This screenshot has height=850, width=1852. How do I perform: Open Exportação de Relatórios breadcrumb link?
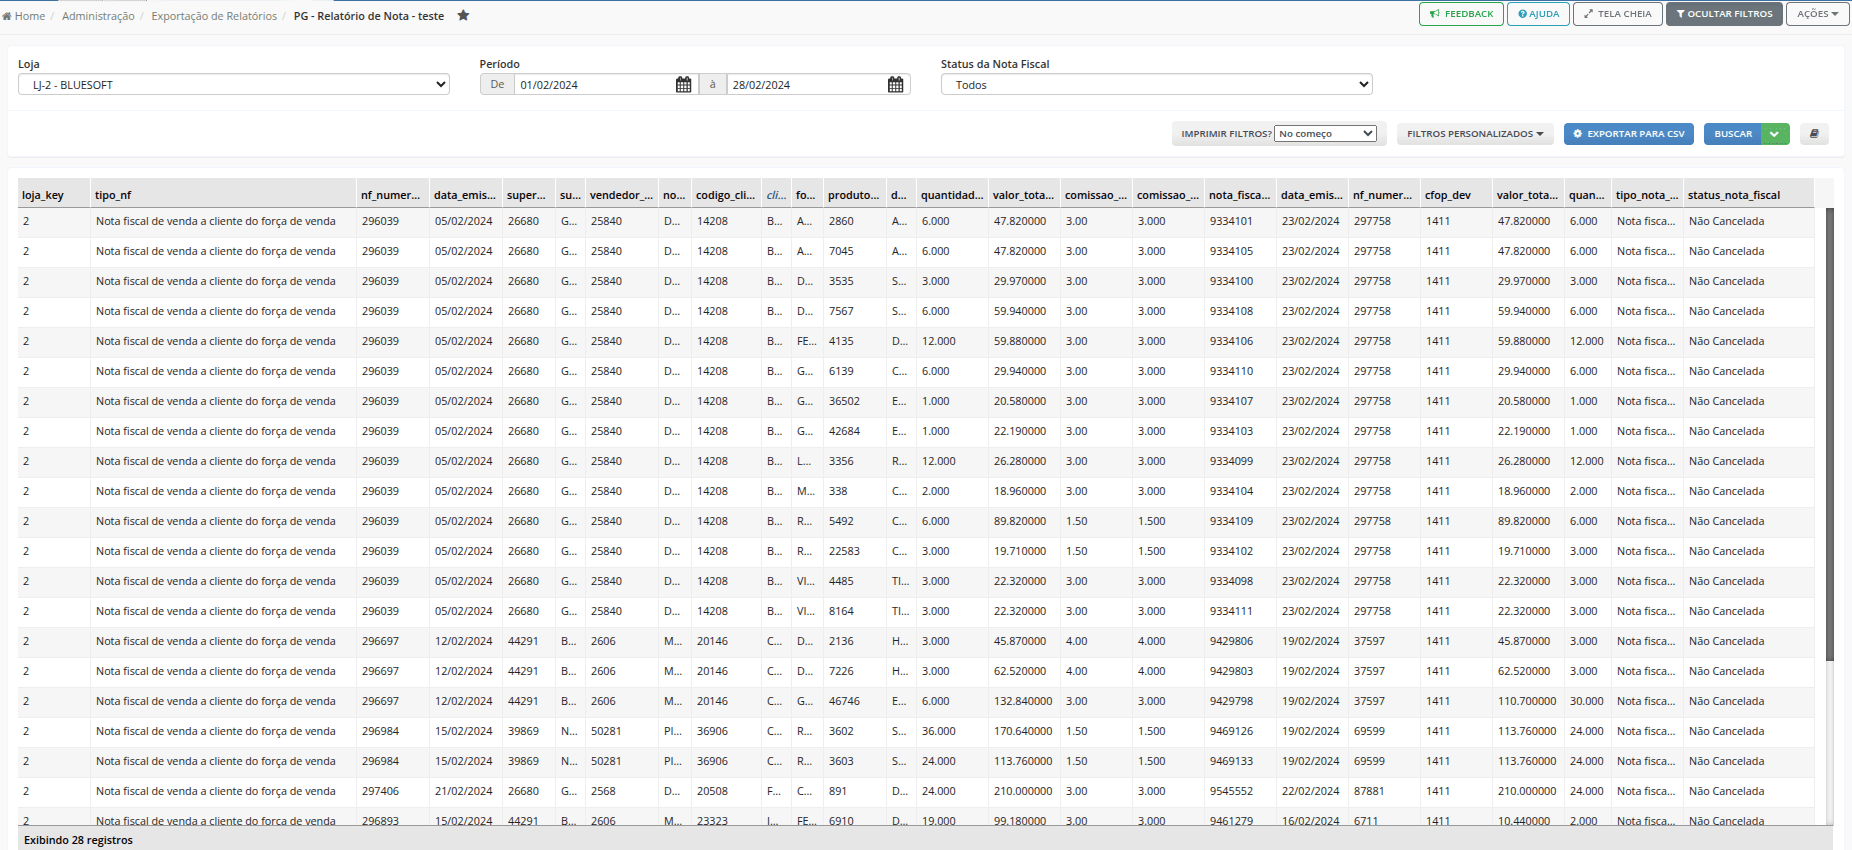click(x=214, y=16)
